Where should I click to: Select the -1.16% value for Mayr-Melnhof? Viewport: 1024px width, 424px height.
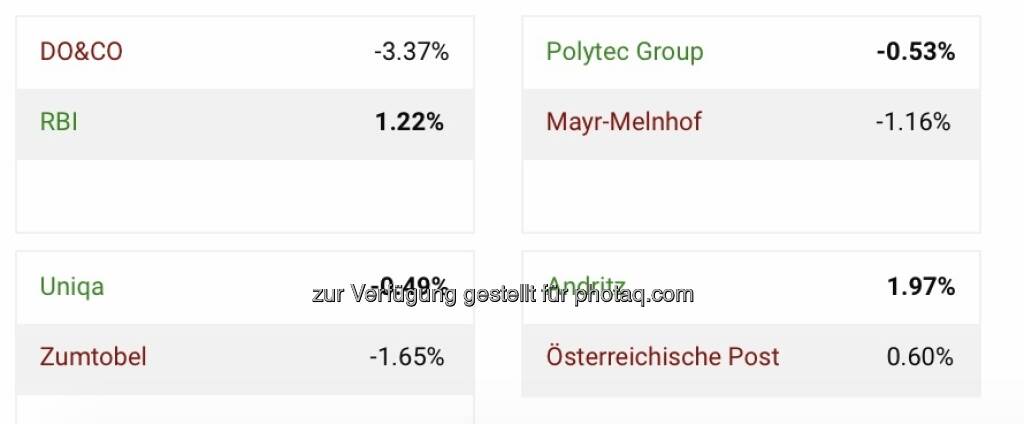point(912,123)
